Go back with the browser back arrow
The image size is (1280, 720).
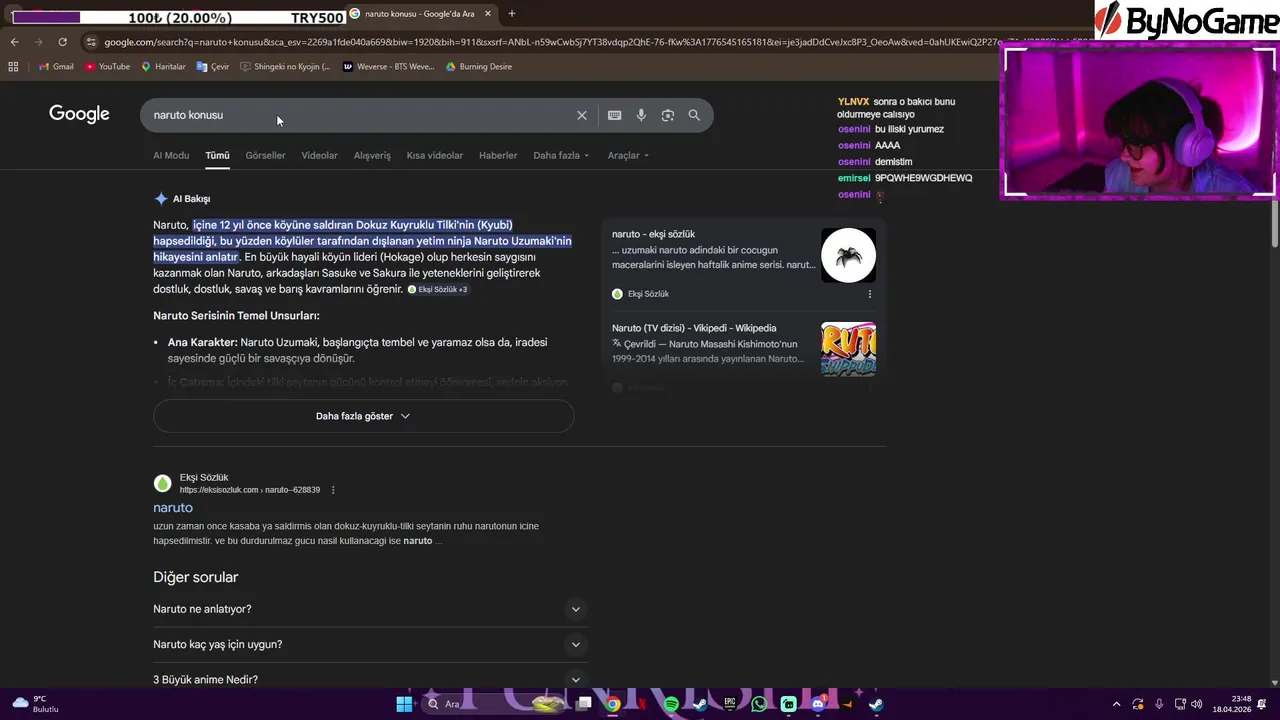tap(14, 42)
